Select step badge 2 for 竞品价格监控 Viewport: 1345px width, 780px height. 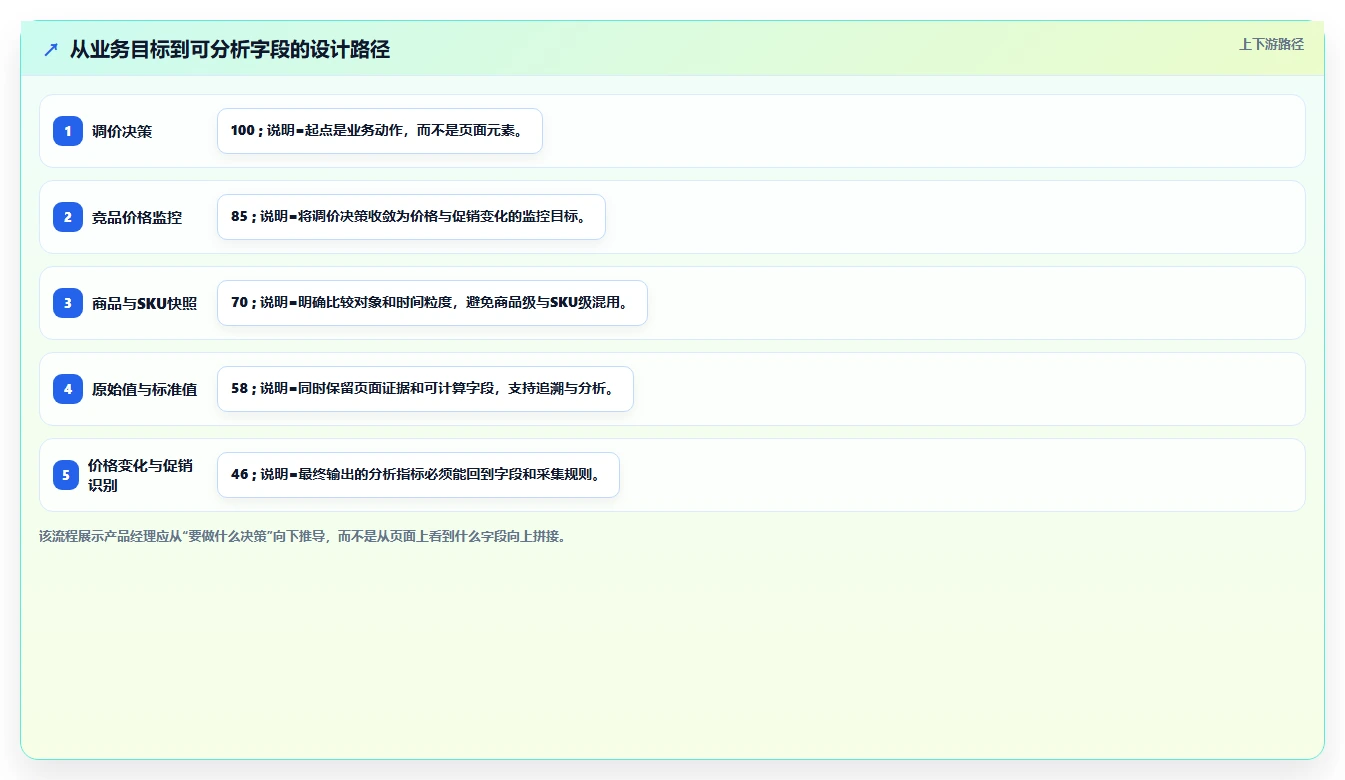pos(68,217)
